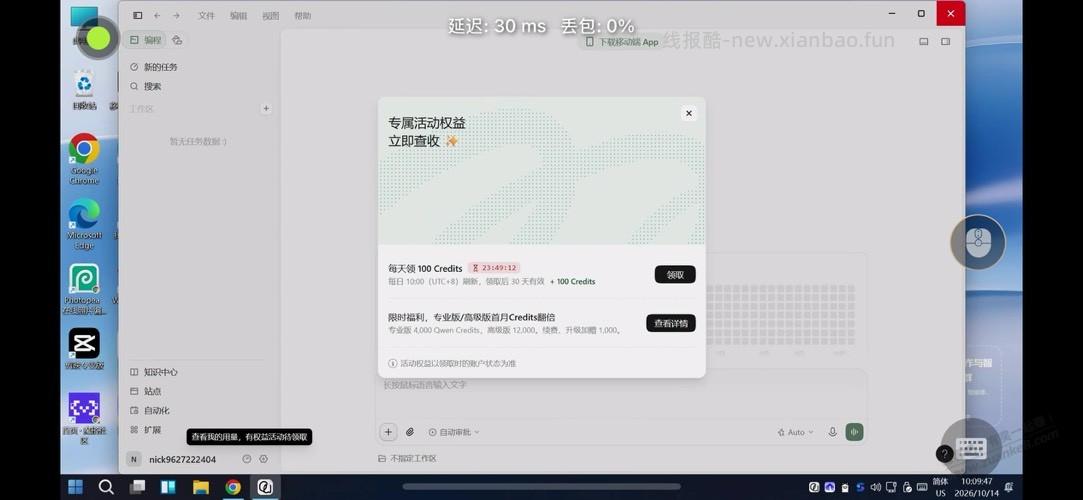Open Microsoft Edge desktop shortcut
The image size is (1083, 500).
tap(84, 224)
